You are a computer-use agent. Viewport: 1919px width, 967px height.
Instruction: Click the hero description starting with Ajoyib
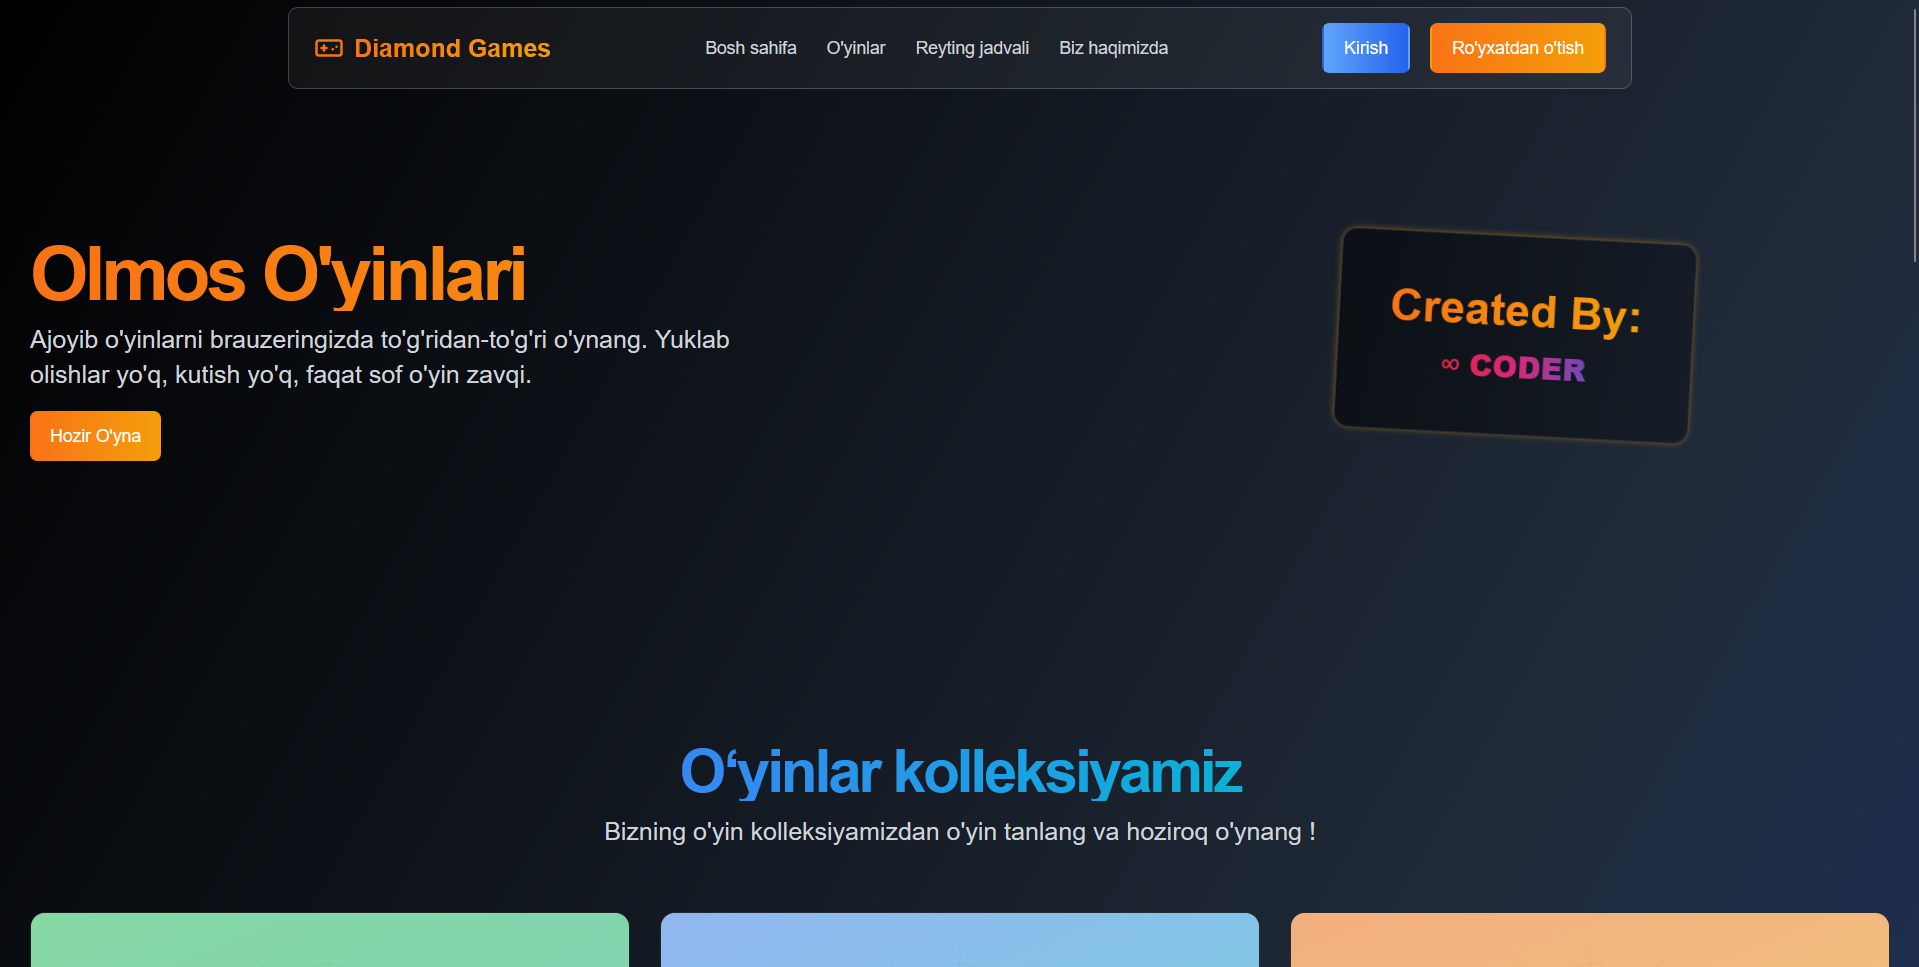[380, 357]
